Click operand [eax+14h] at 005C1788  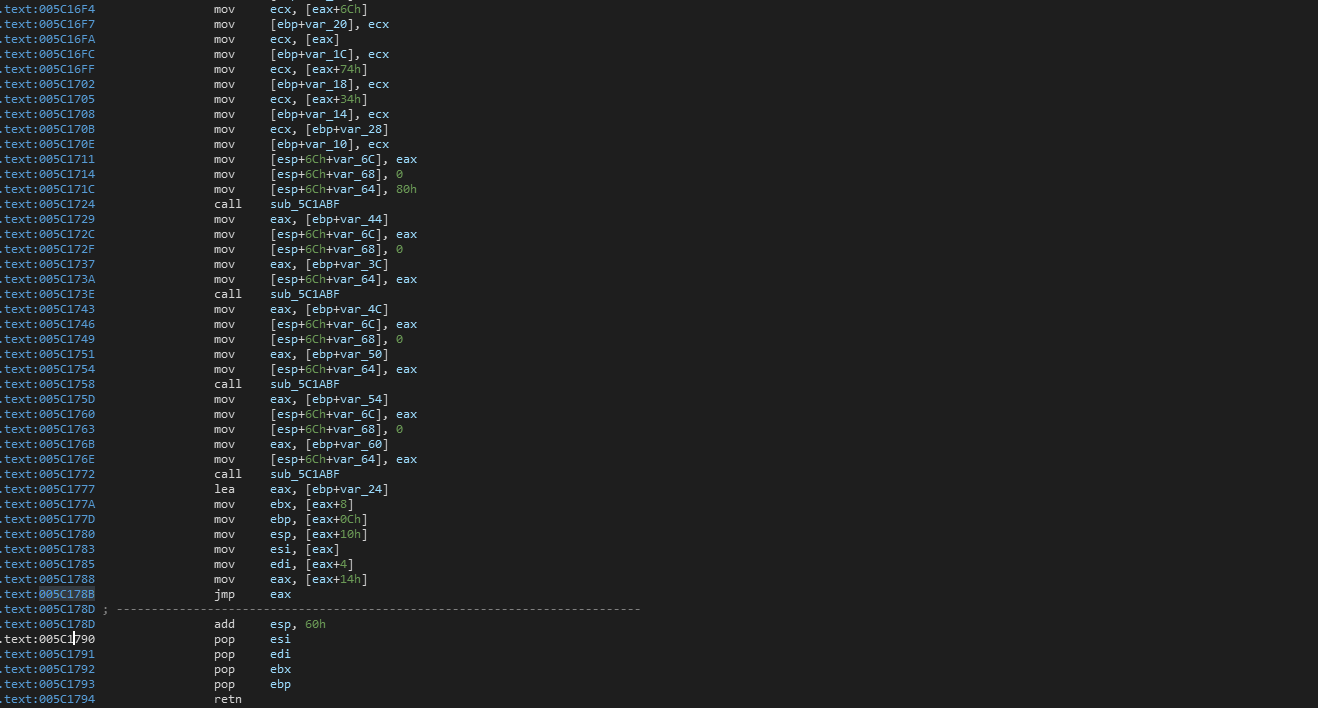pyautogui.click(x=337, y=579)
